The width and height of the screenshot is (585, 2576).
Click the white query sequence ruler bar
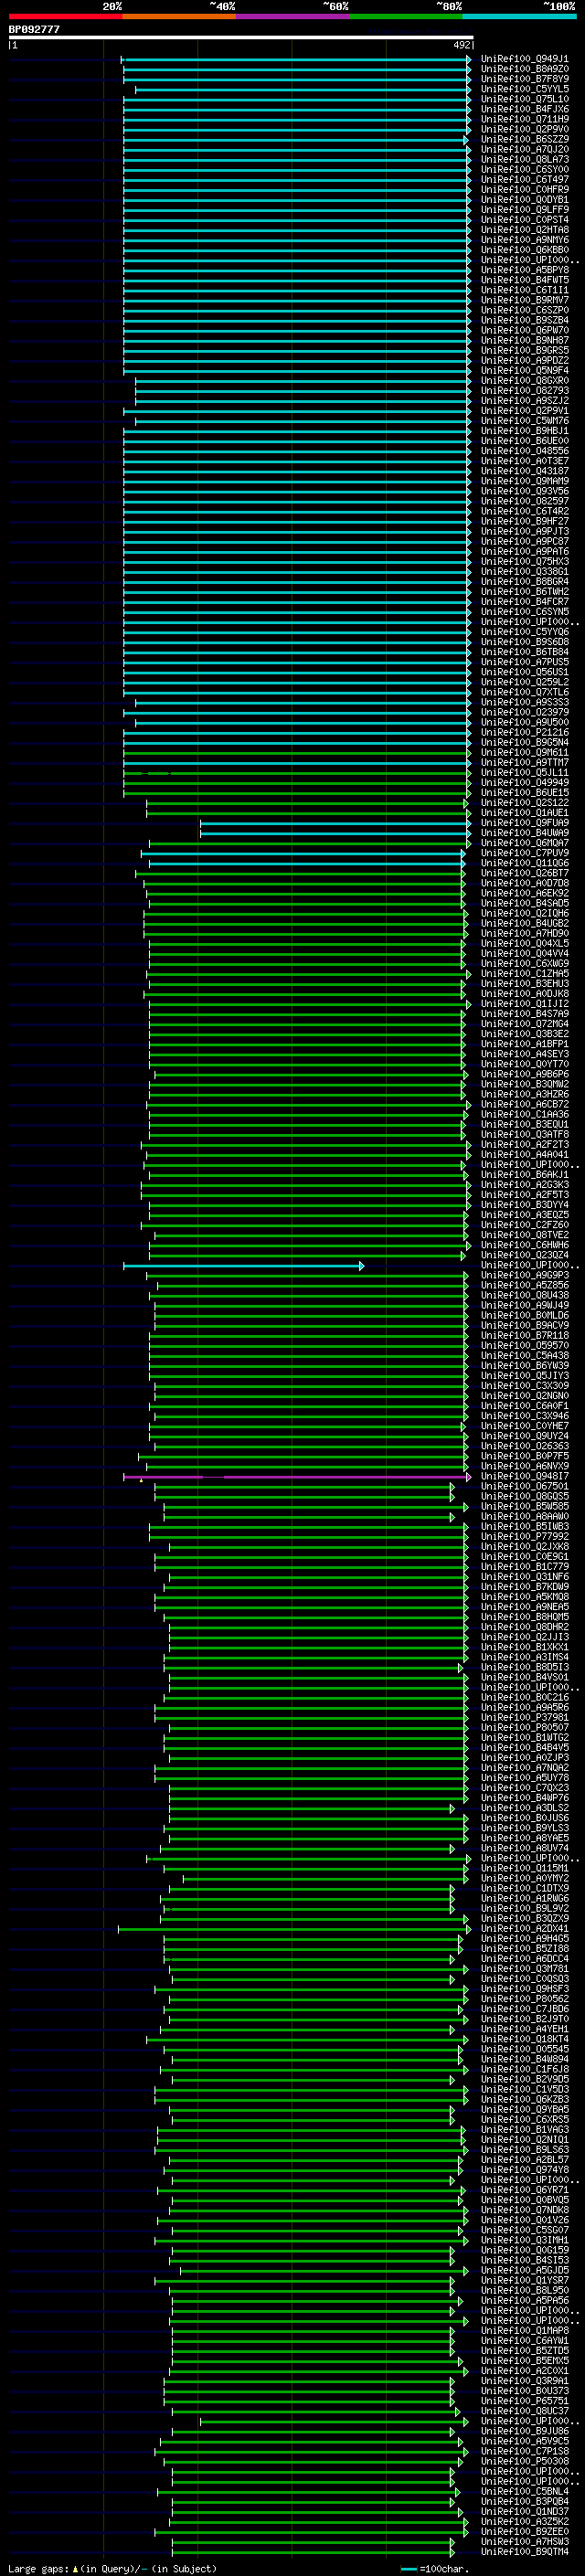point(241,37)
